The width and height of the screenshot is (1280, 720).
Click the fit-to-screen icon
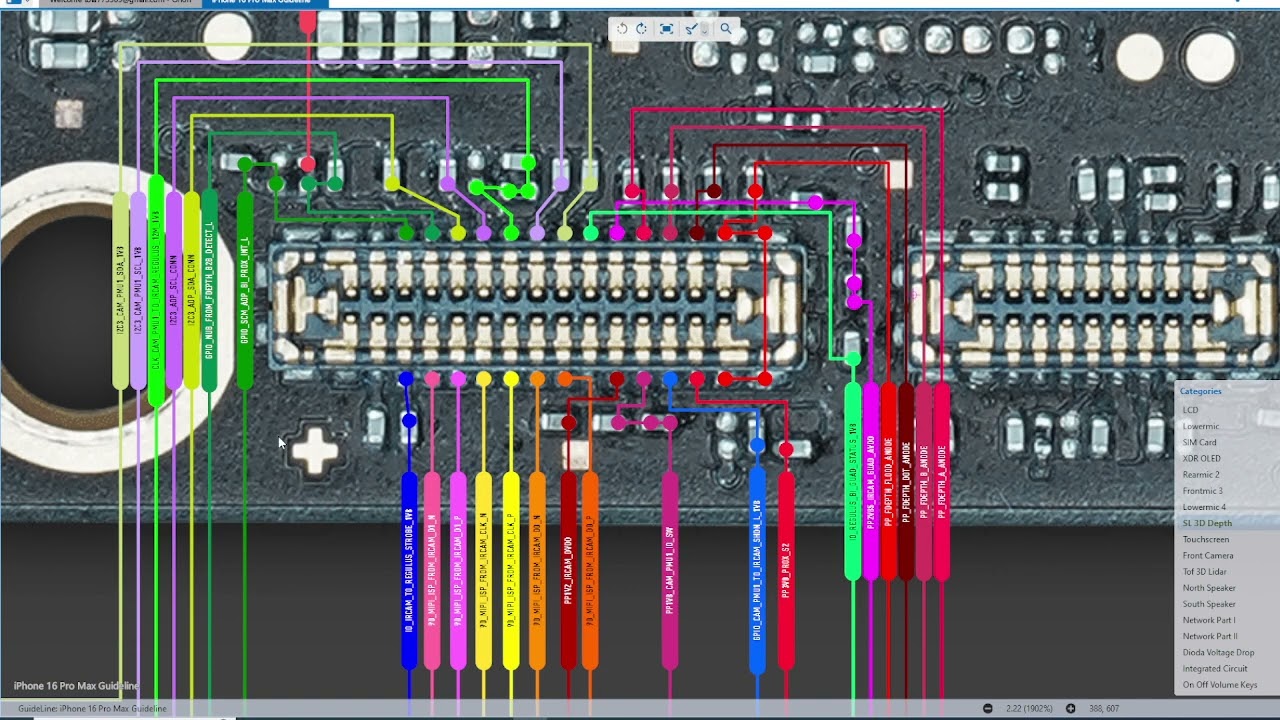[x=666, y=29]
